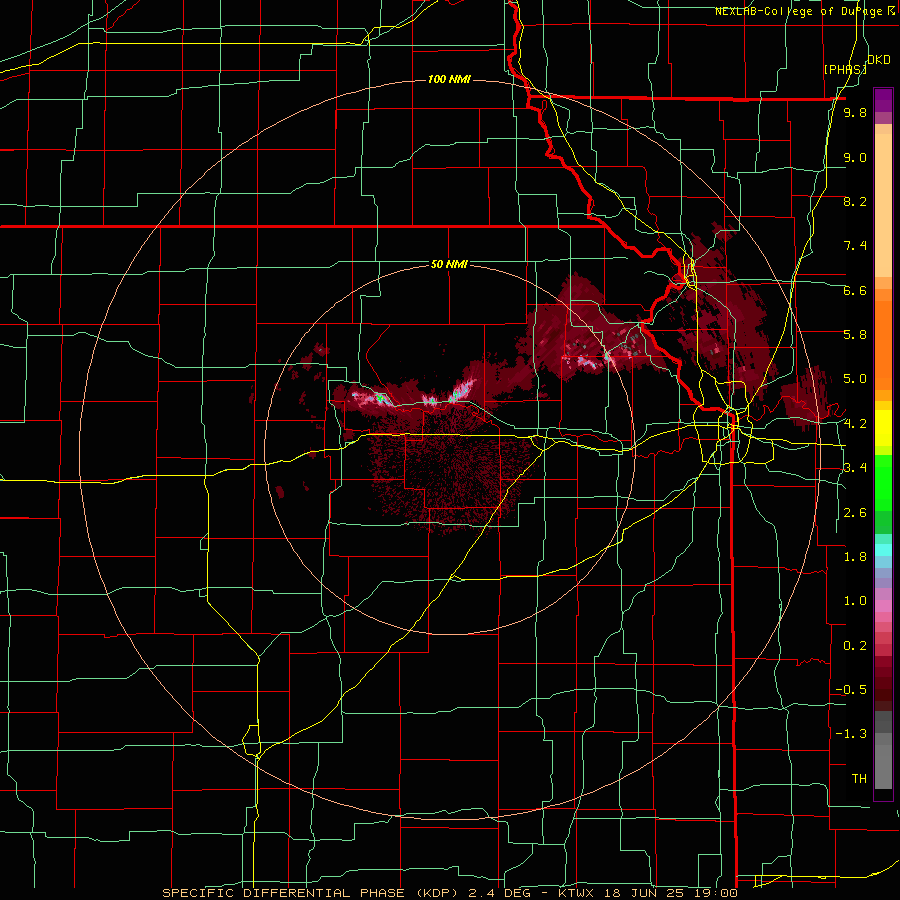
Task: Click the pink segment of the color bar
Action: pyautogui.click(x=883, y=606)
